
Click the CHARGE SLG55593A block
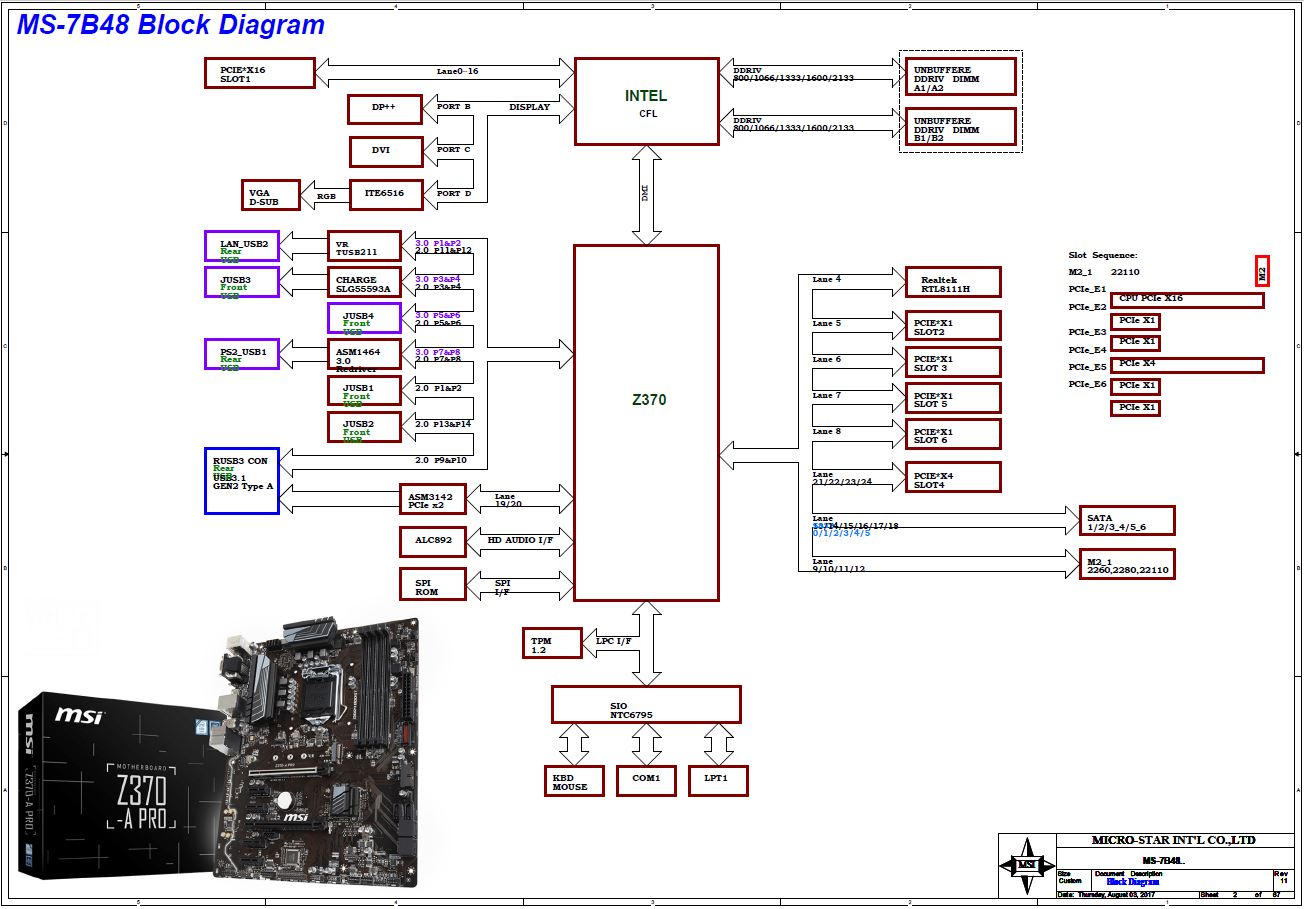pyautogui.click(x=364, y=283)
